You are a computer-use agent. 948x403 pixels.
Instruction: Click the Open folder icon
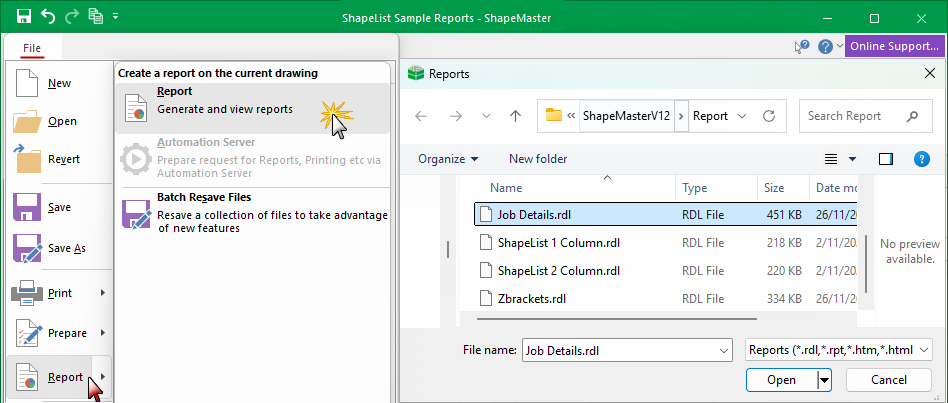point(30,121)
